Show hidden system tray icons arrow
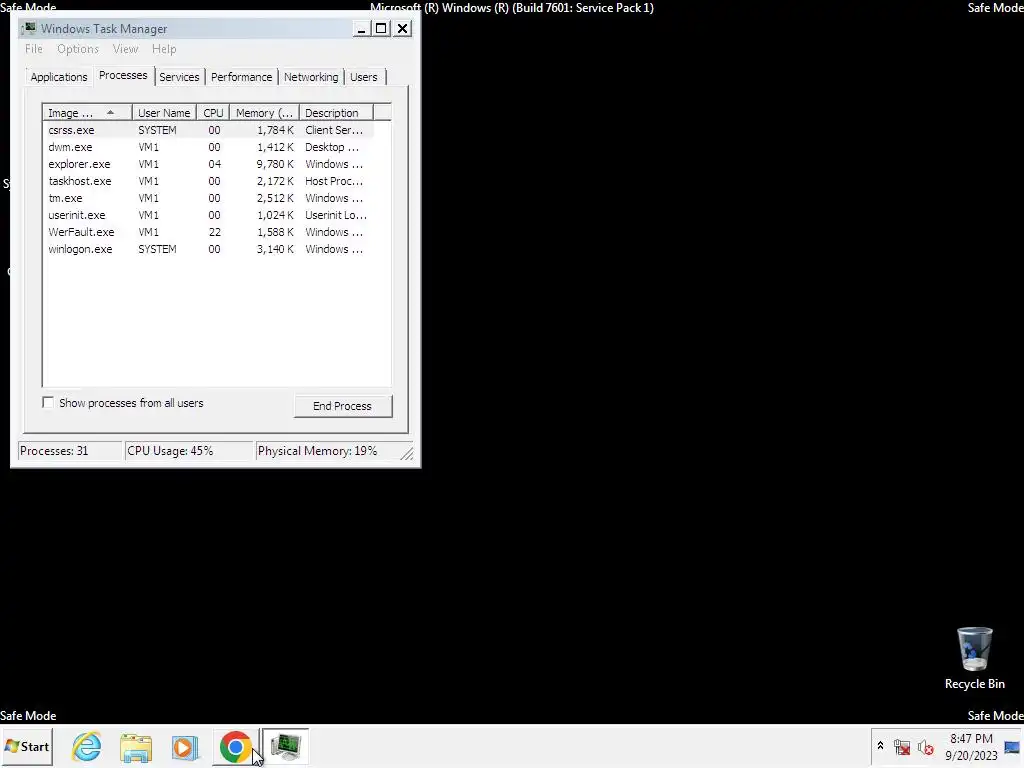 (880, 746)
